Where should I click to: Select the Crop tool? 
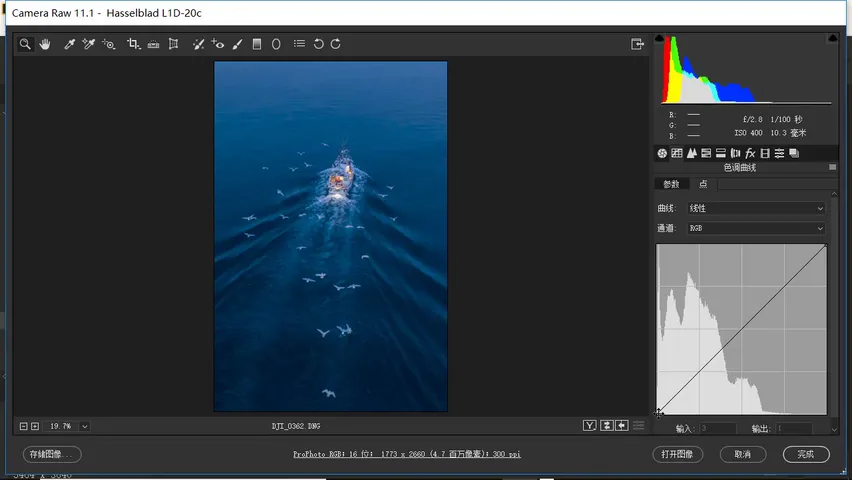click(134, 44)
